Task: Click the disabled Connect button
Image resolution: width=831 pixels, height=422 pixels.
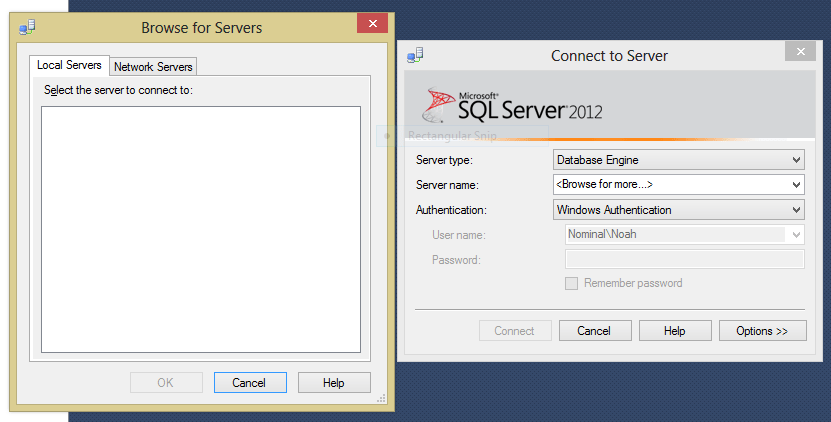Action: click(x=515, y=331)
